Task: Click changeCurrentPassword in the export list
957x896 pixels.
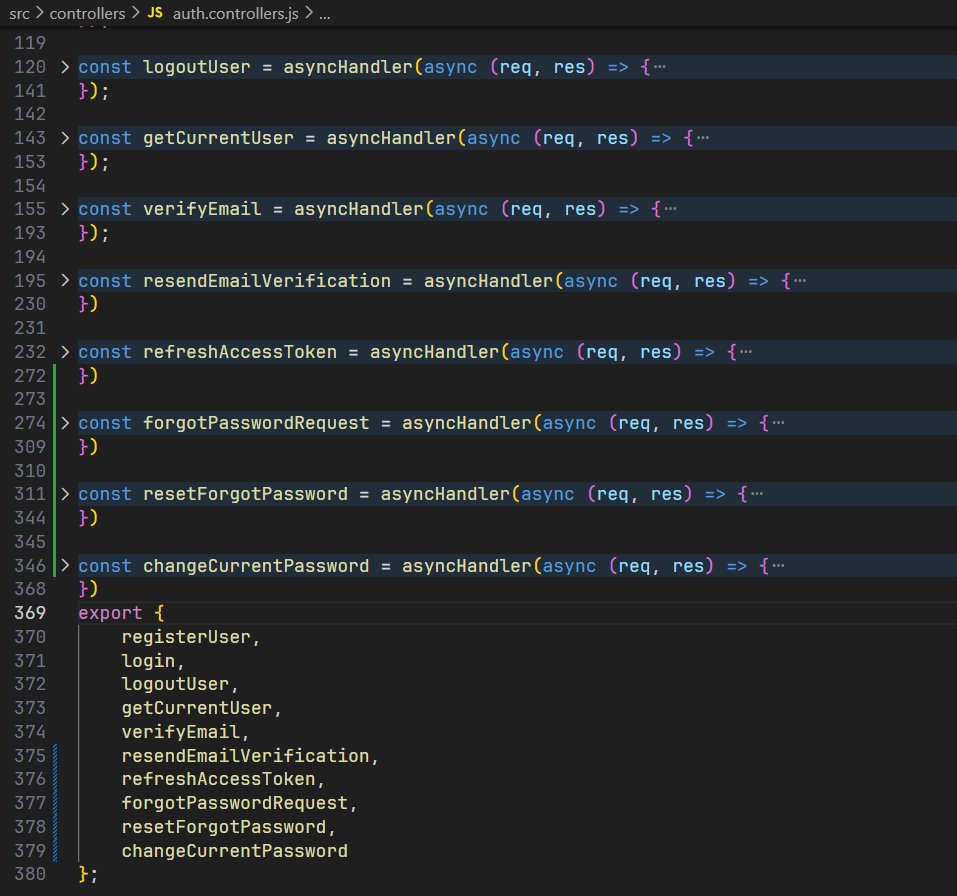Action: pos(234,850)
